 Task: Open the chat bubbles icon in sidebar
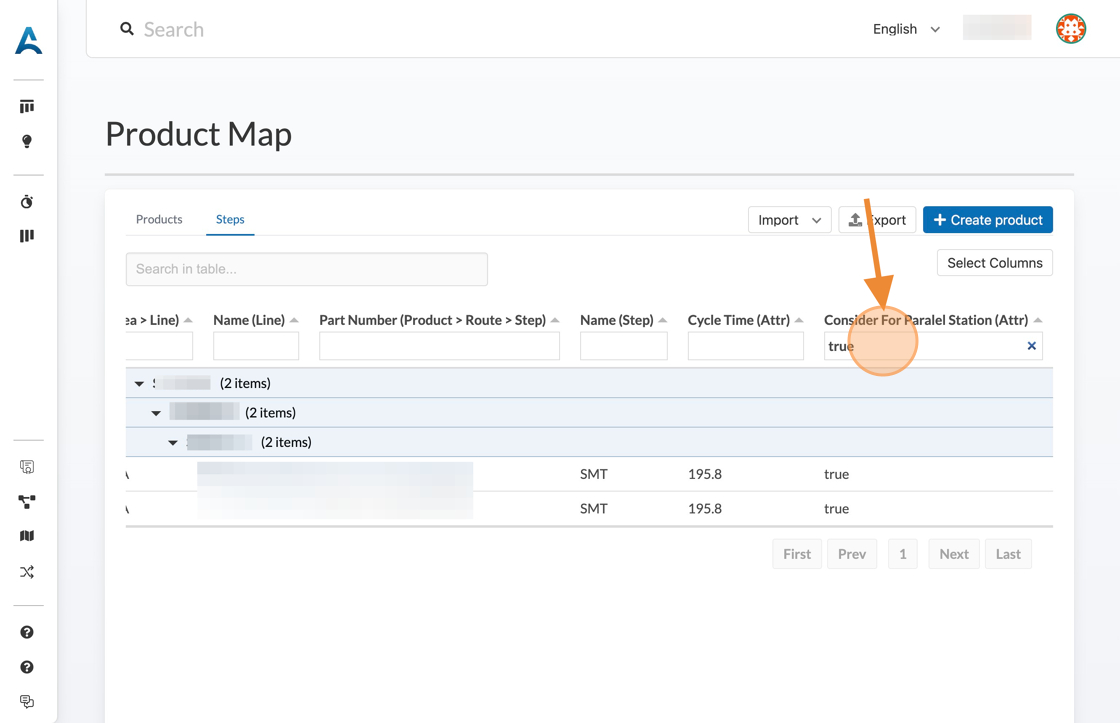(27, 702)
